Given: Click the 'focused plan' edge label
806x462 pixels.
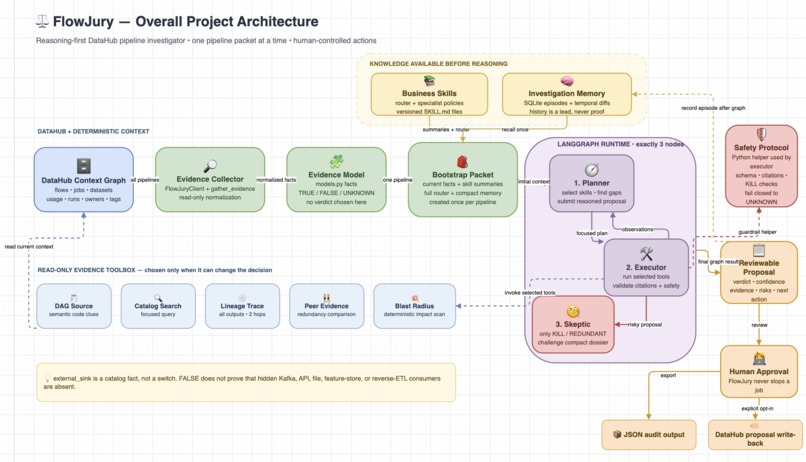Looking at the screenshot, I should tap(592, 233).
